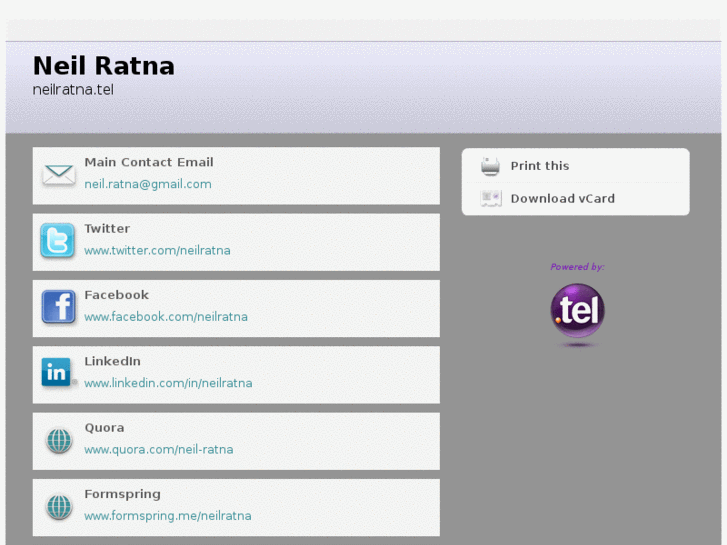Open www.twitter.com/neilratna link
The width and height of the screenshot is (727, 545).
pyautogui.click(x=157, y=250)
